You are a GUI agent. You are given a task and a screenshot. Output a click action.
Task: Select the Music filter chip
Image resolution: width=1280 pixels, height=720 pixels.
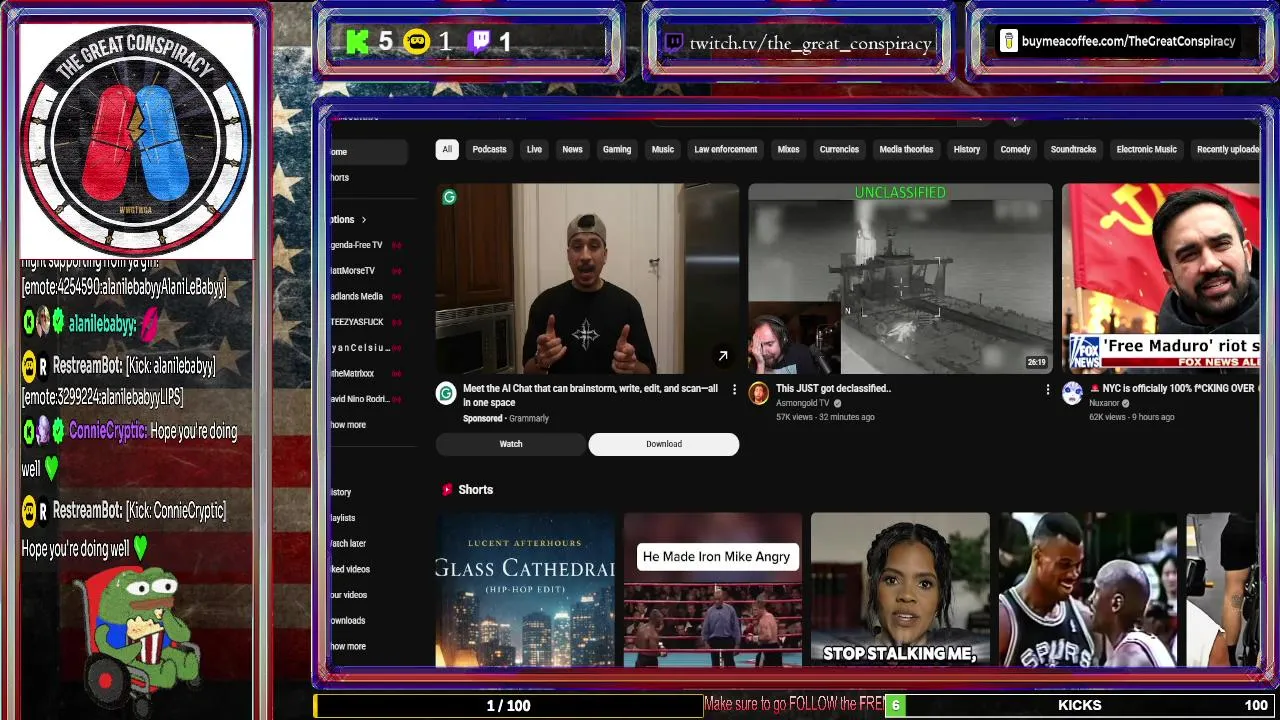[663, 149]
